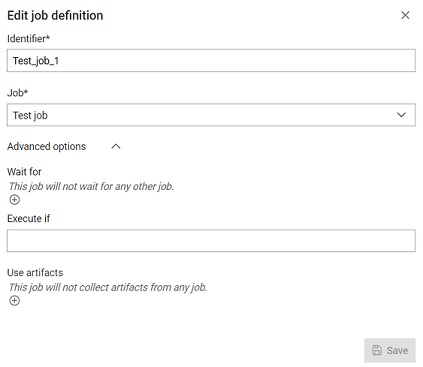Collapse Advanced options using the chevron
Screen dimensions: 423x367
pyautogui.click(x=116, y=146)
